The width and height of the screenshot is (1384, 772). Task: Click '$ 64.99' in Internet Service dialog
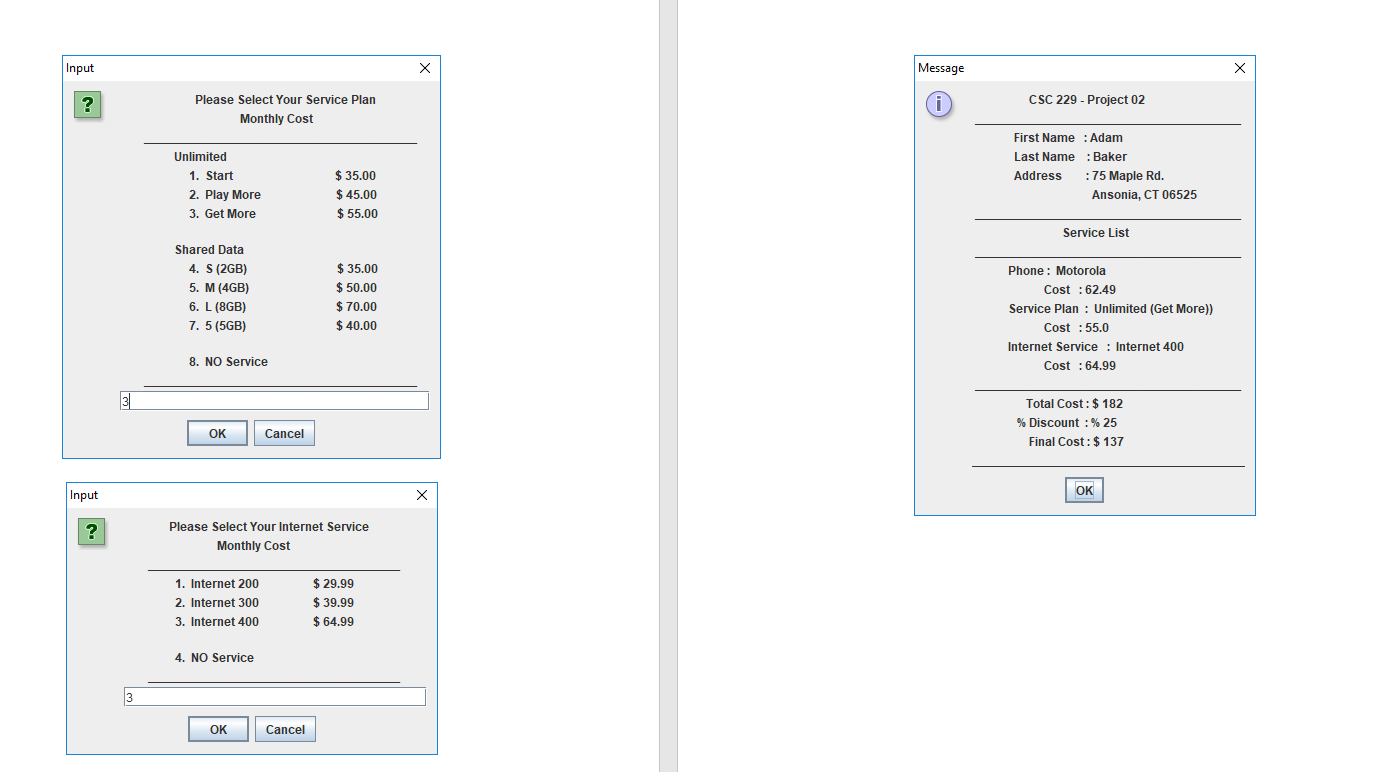click(x=333, y=622)
